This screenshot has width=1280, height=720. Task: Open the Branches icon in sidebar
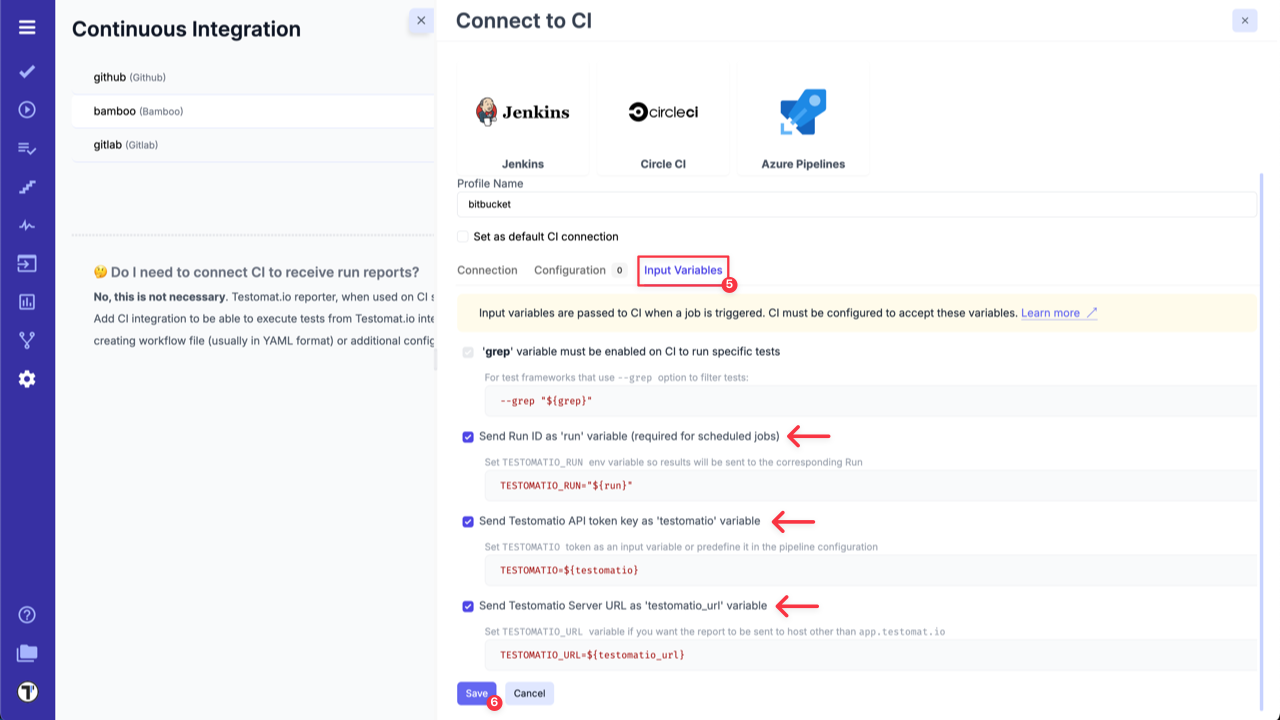[27, 340]
